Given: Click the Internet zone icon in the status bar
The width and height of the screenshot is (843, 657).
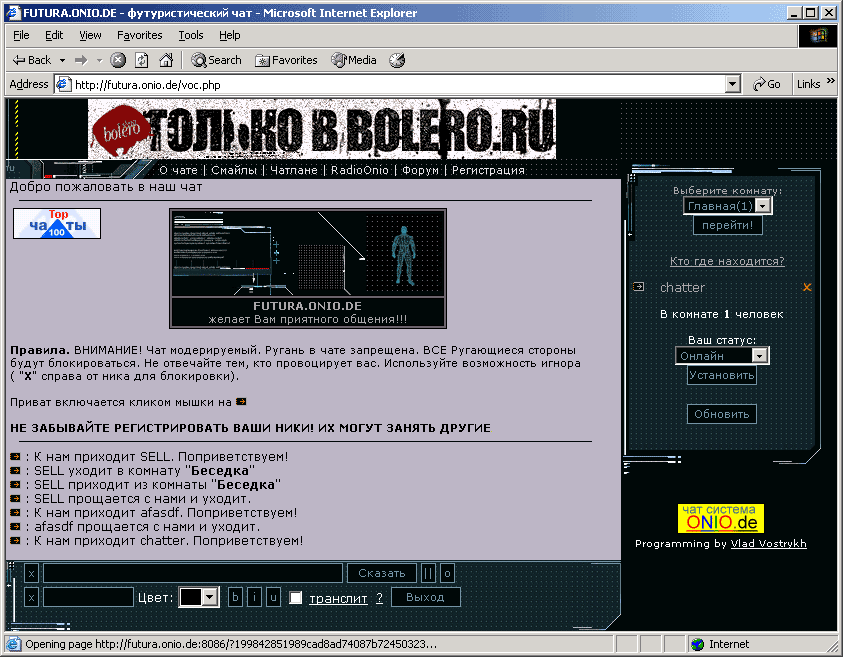Looking at the screenshot, I should 697,644.
